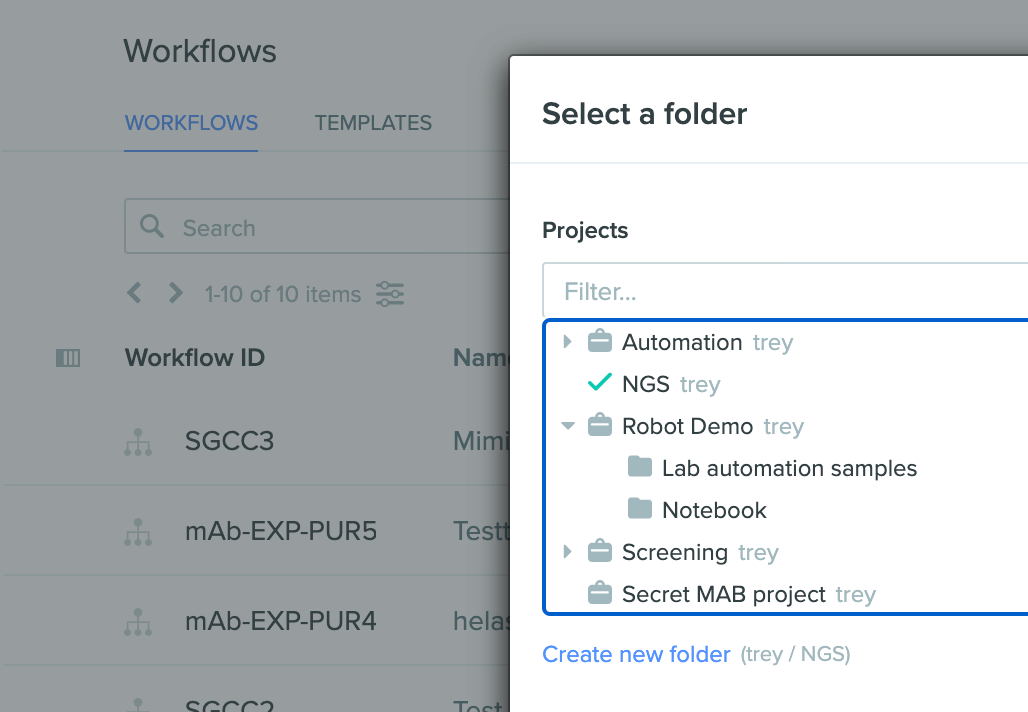The height and width of the screenshot is (712, 1028).
Task: Choose the Lab automation samples folder
Action: (x=789, y=468)
